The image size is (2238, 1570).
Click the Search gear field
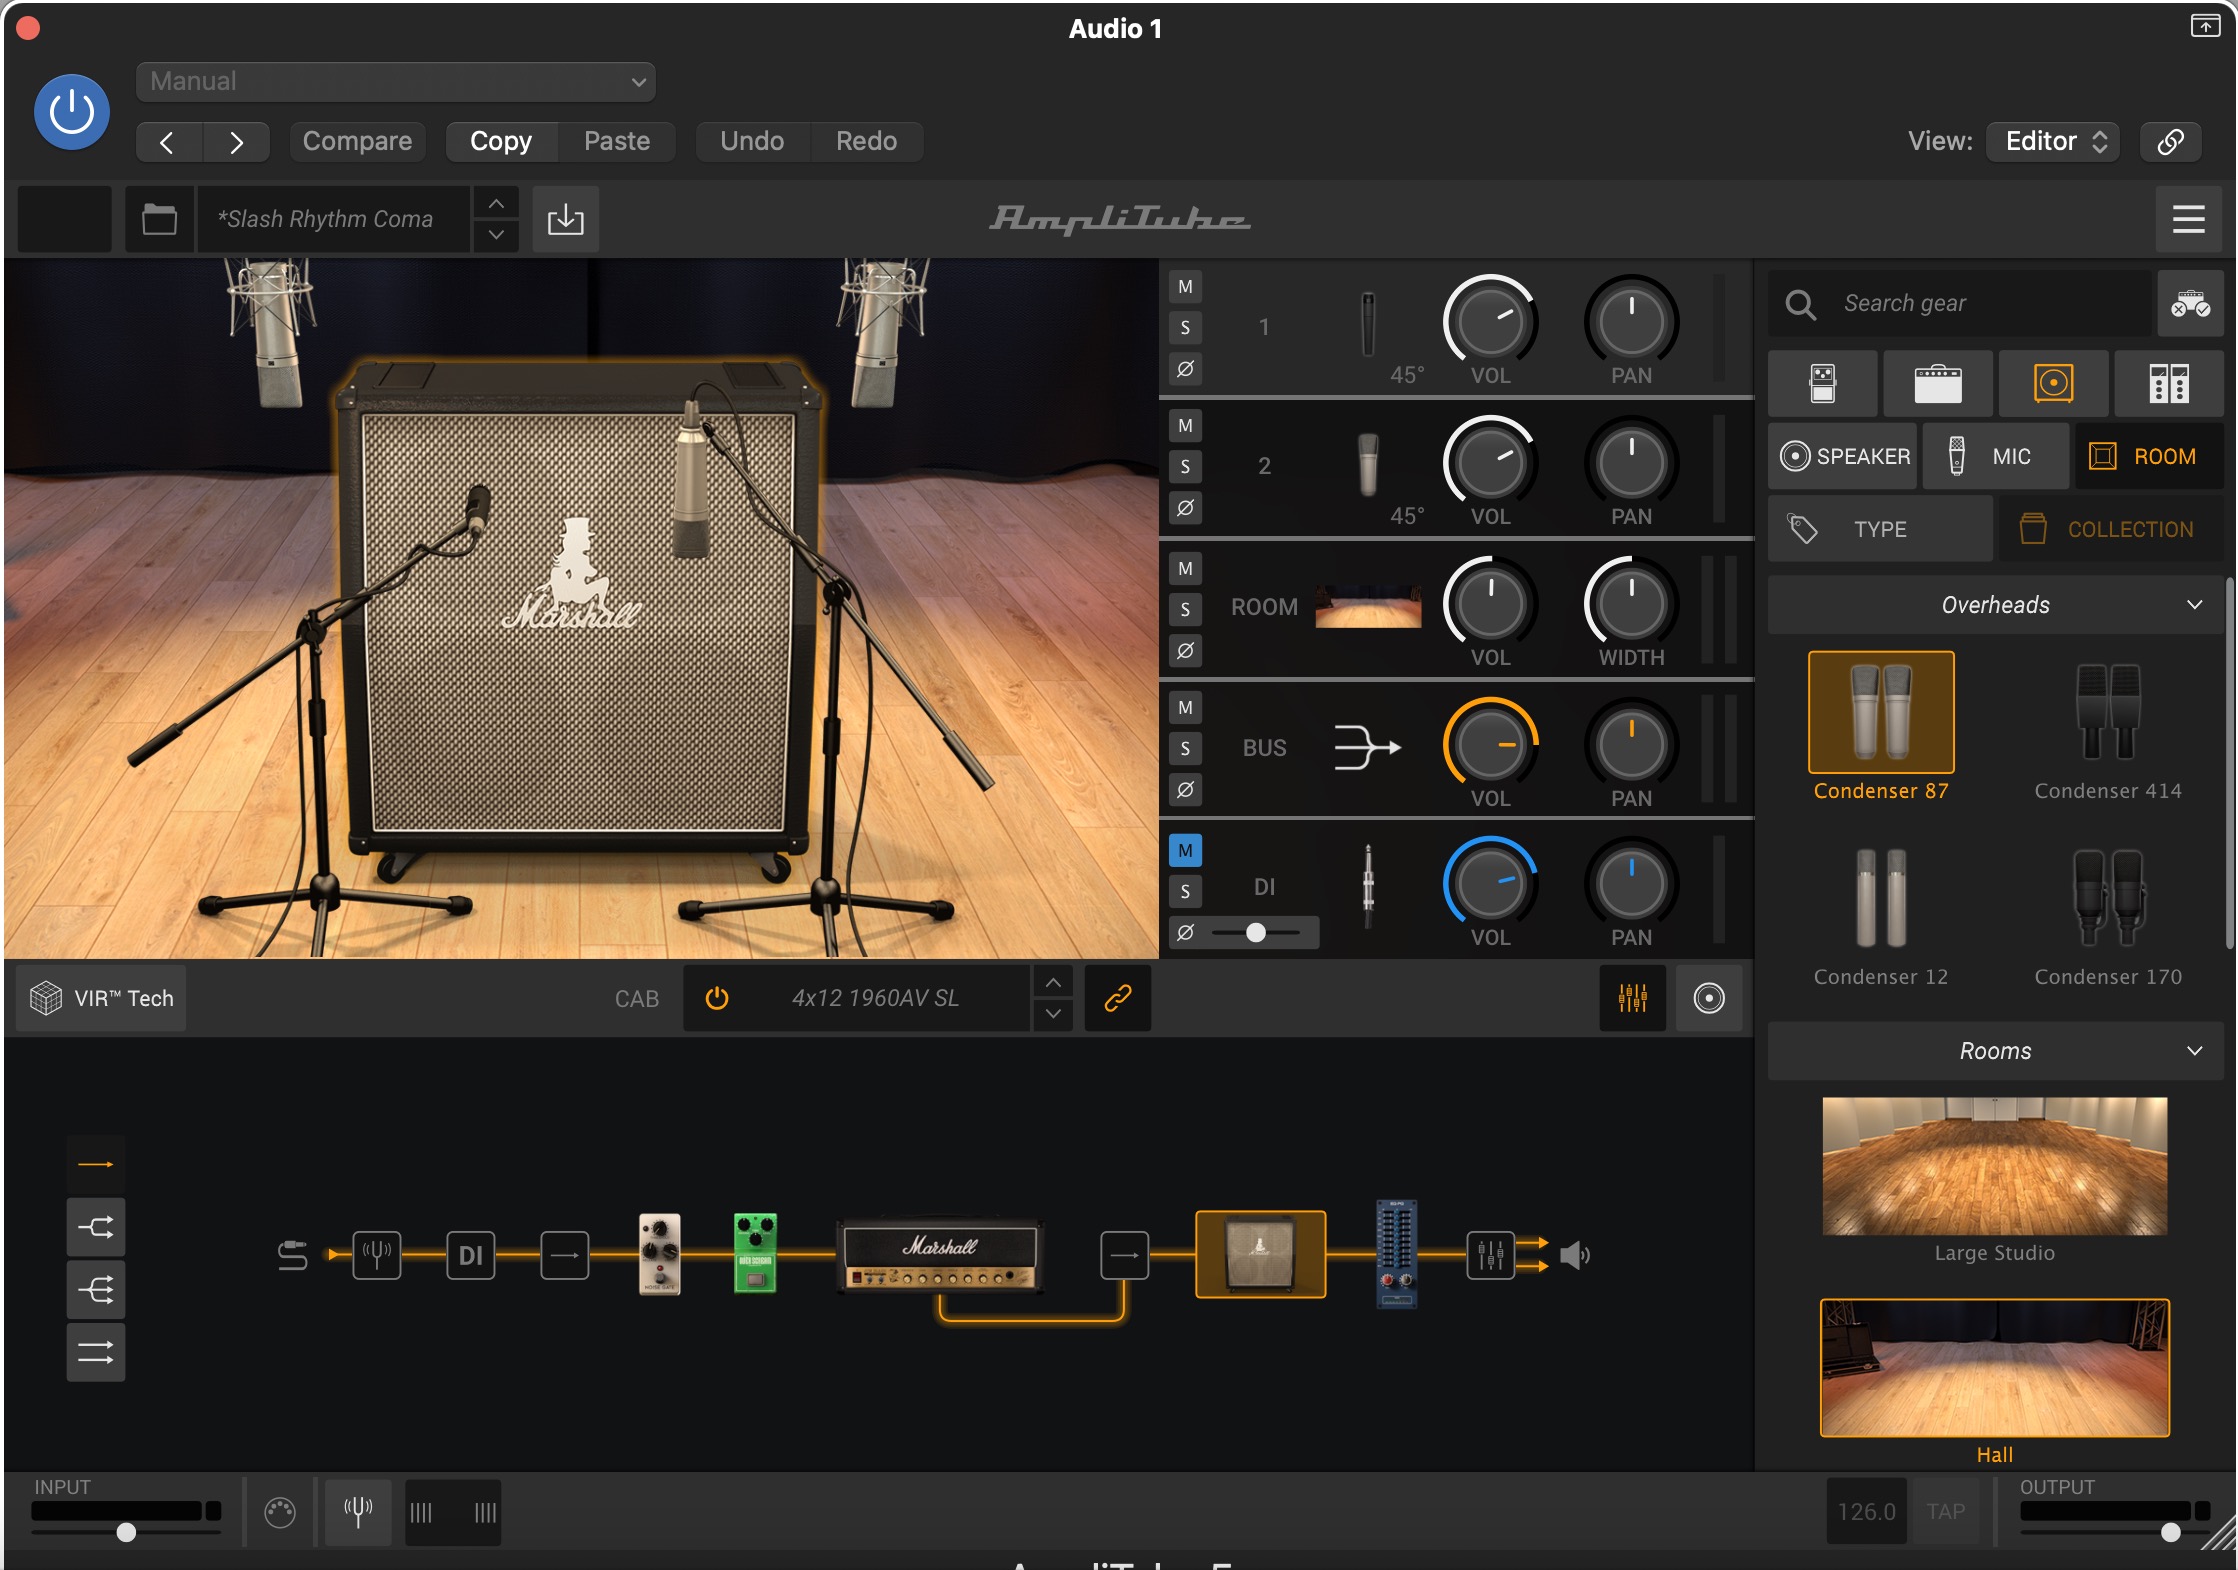(1960, 303)
